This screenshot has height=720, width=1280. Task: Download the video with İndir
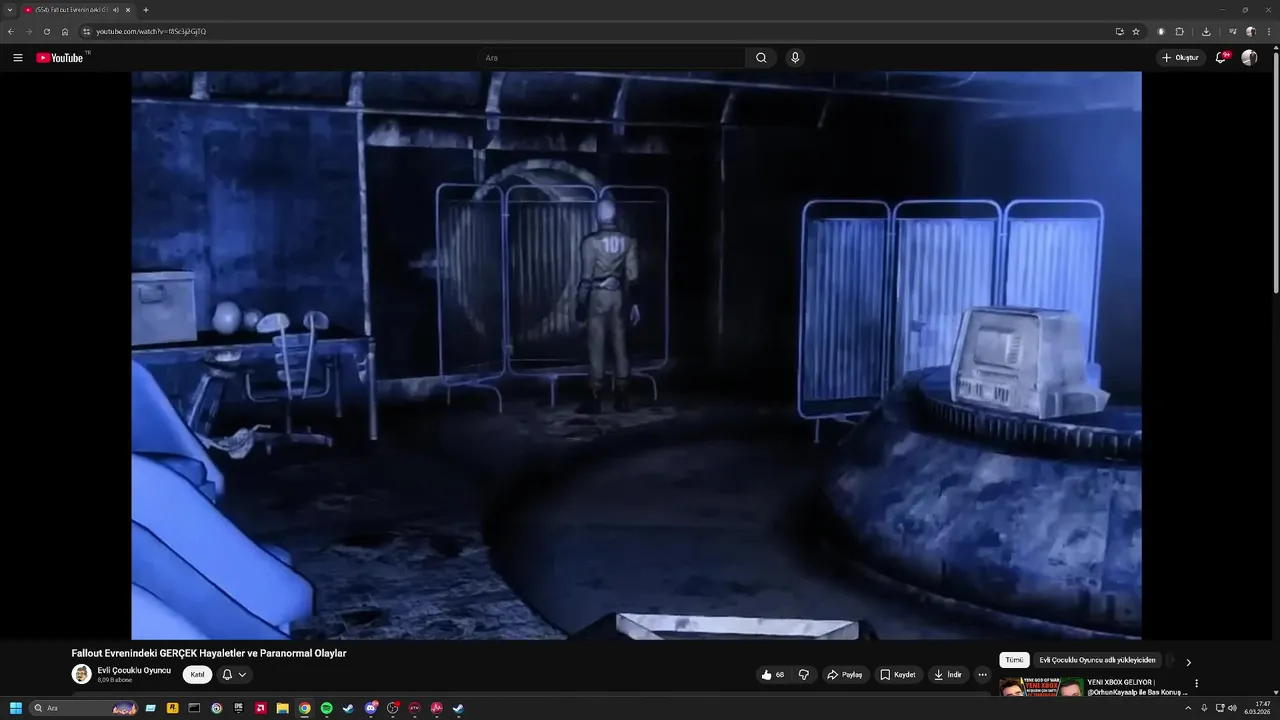pyautogui.click(x=947, y=675)
